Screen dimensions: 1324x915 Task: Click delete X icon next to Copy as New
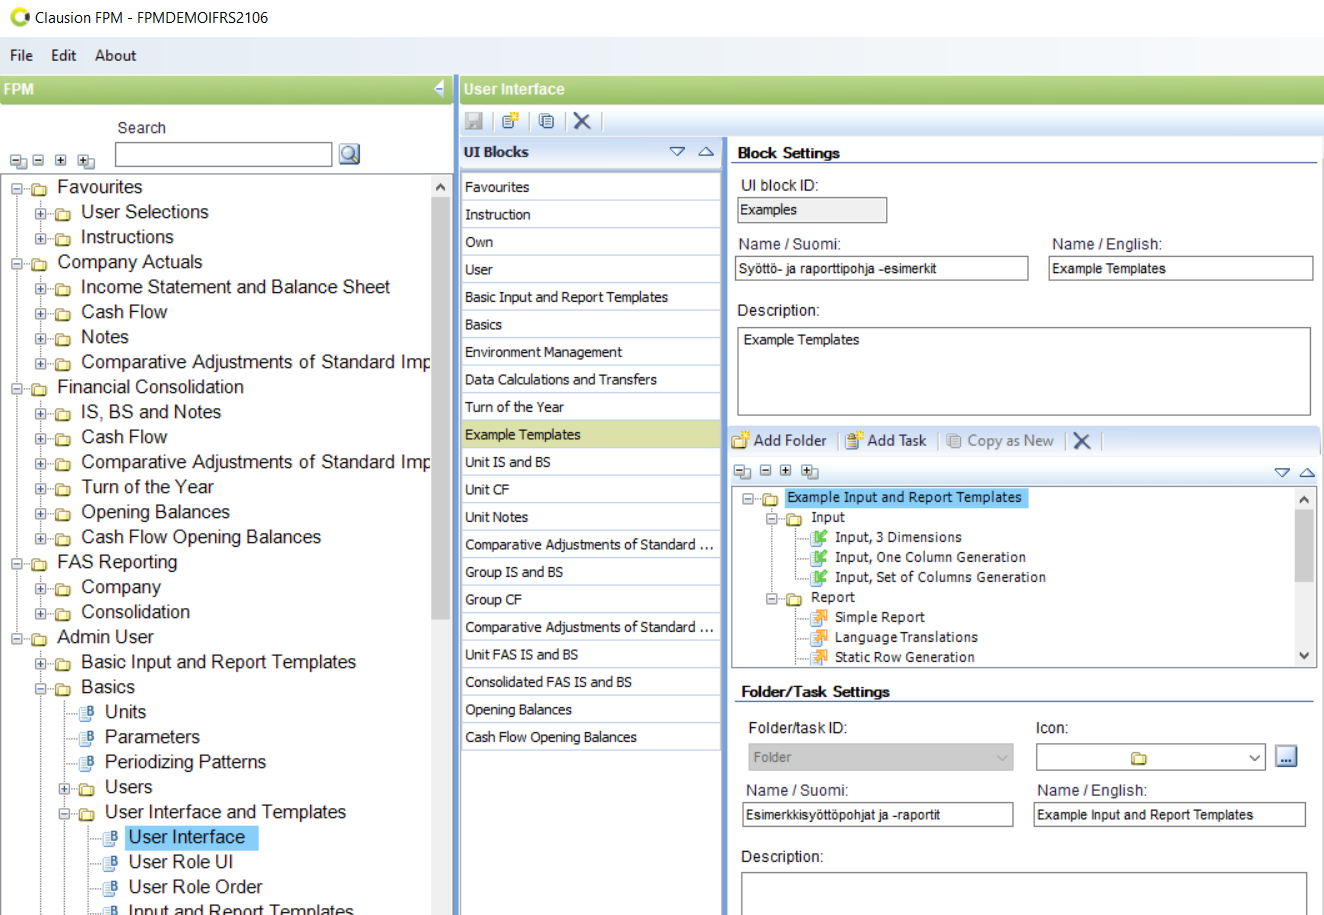coord(1082,441)
